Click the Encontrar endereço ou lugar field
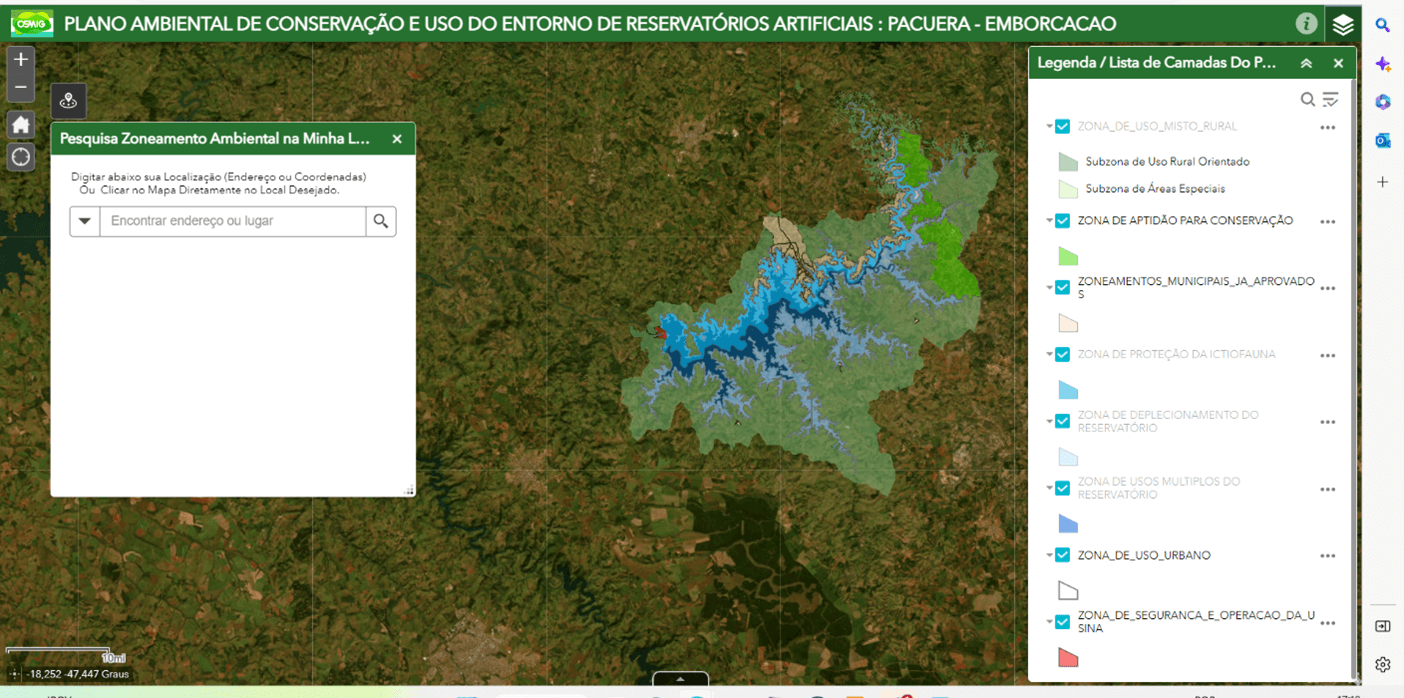1404x698 pixels. pos(232,221)
